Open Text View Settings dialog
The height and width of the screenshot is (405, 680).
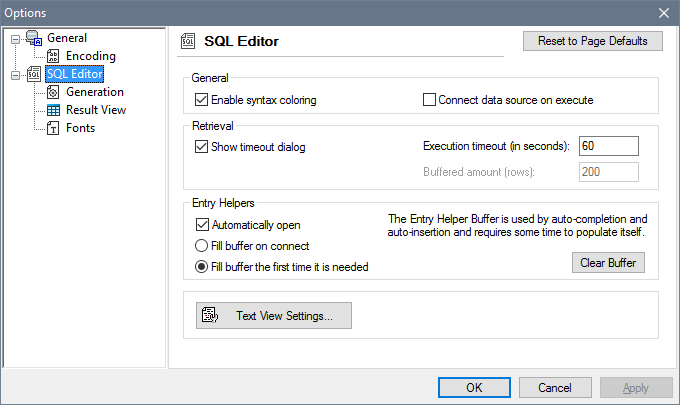(x=274, y=316)
